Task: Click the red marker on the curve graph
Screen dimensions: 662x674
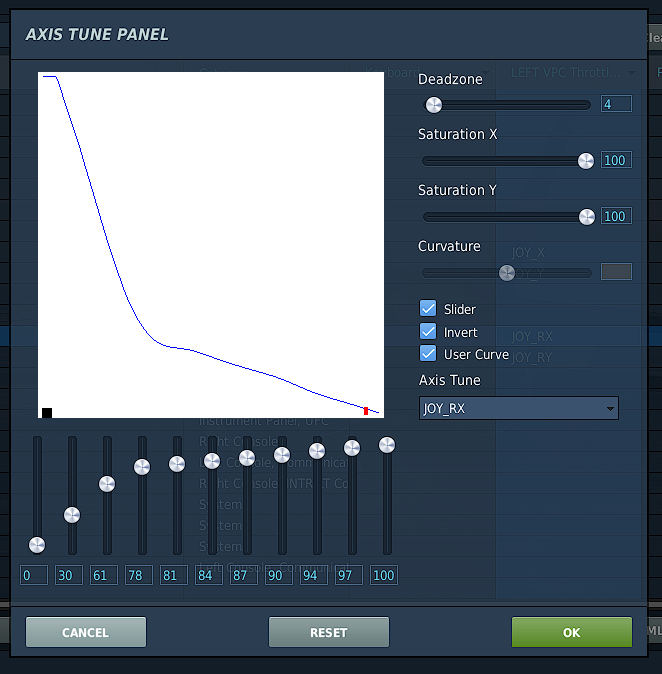Action: [366, 411]
